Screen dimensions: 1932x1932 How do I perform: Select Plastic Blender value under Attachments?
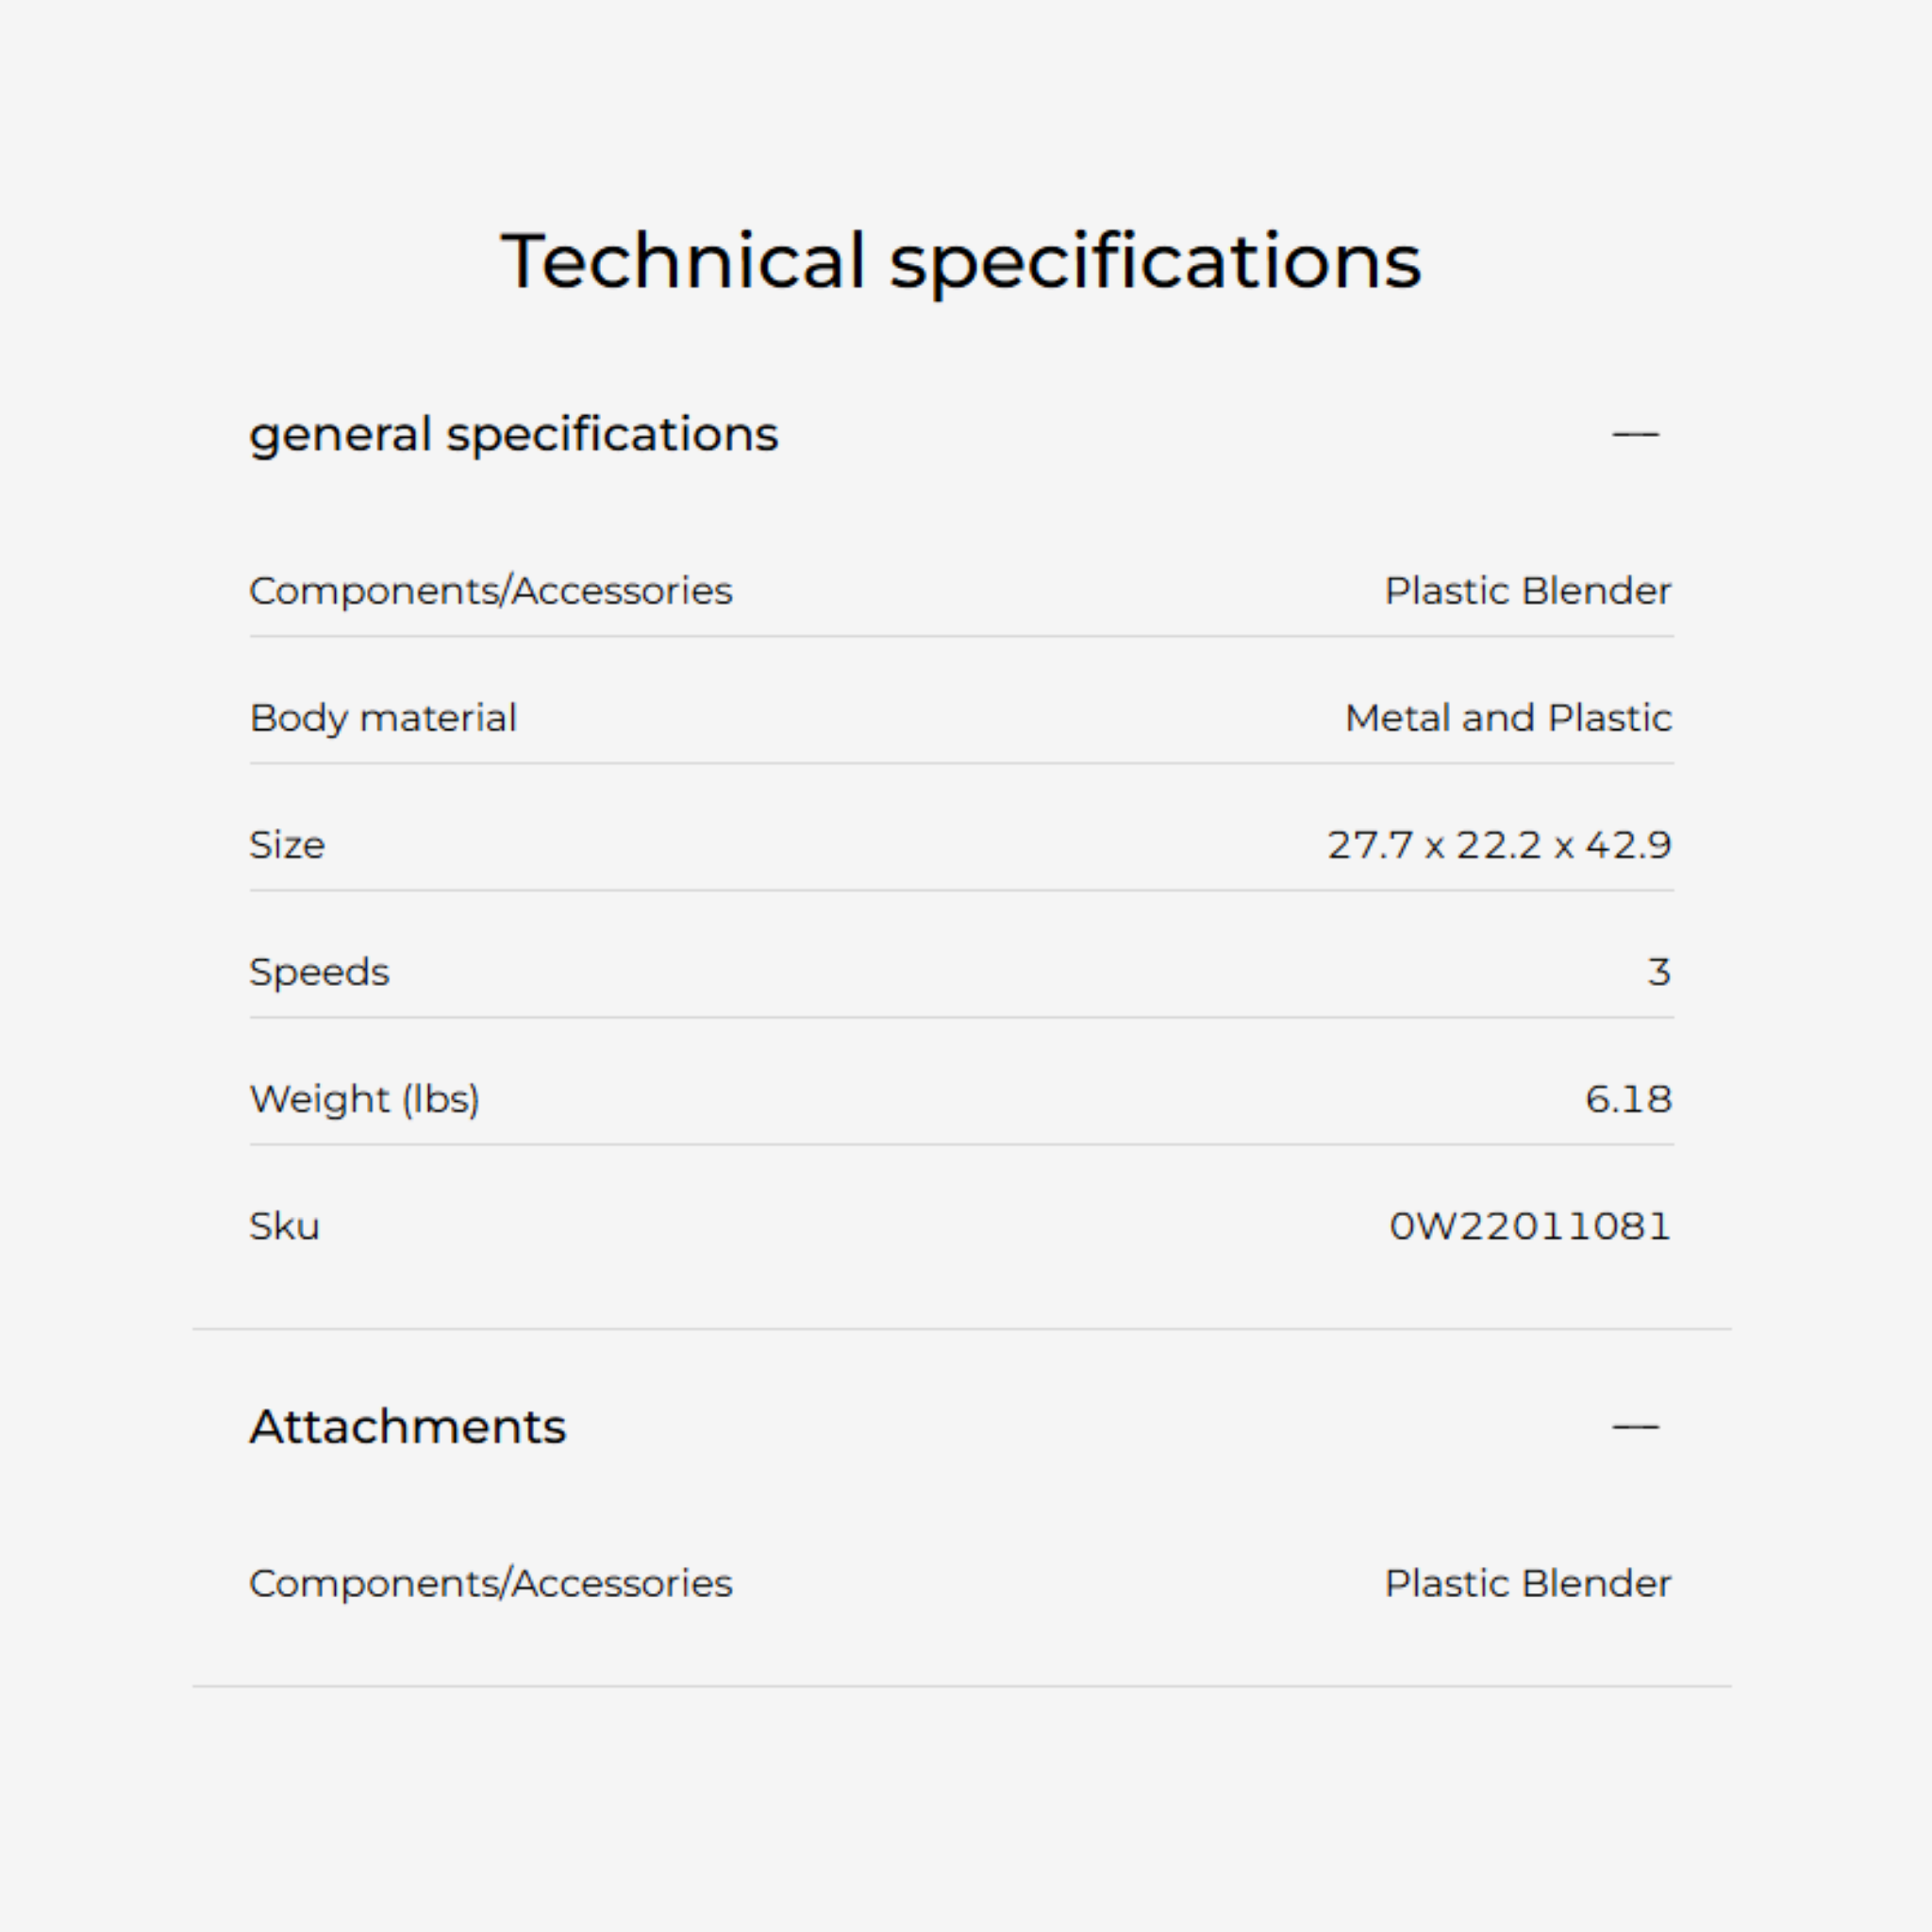1527,1583
